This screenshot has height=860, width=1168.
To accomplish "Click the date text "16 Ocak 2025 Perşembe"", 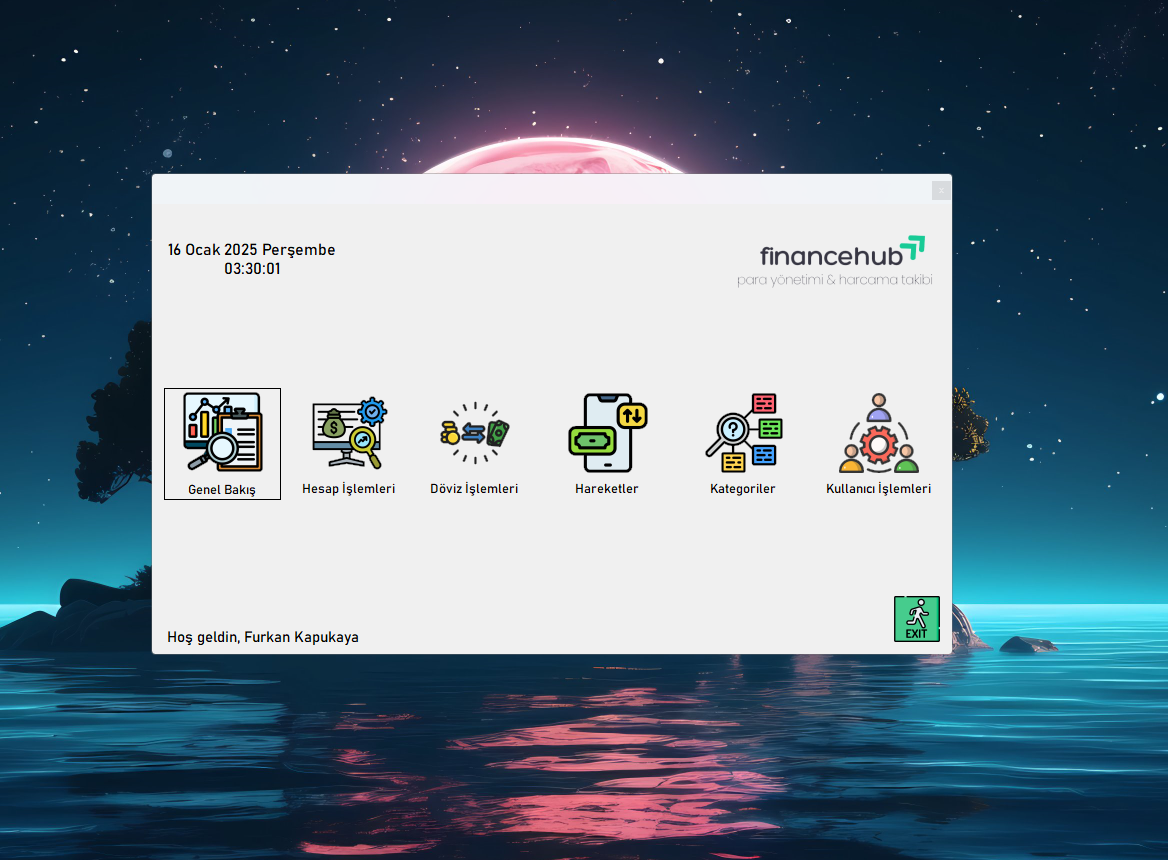I will coord(252,250).
